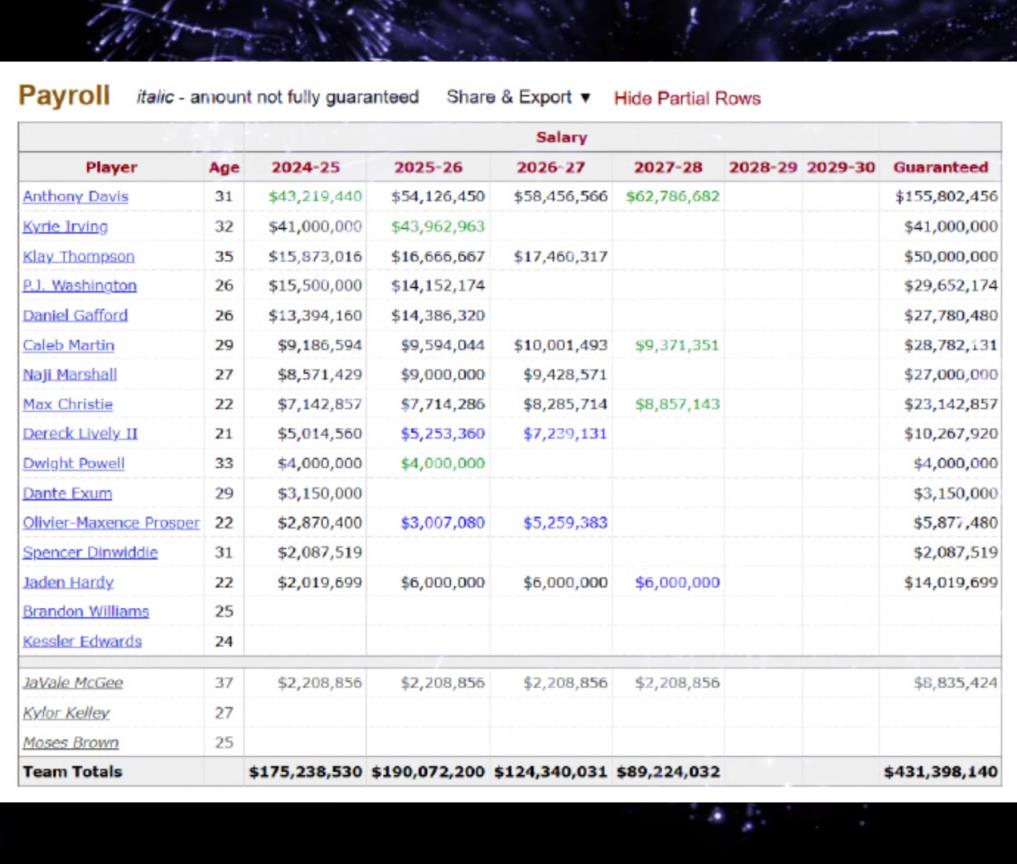This screenshot has height=864, width=1017.
Task: Visit Naji Marshall's player page
Action: (x=69, y=374)
